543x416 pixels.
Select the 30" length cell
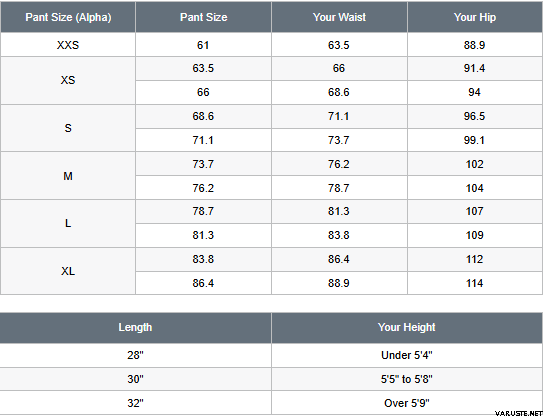tap(135, 379)
